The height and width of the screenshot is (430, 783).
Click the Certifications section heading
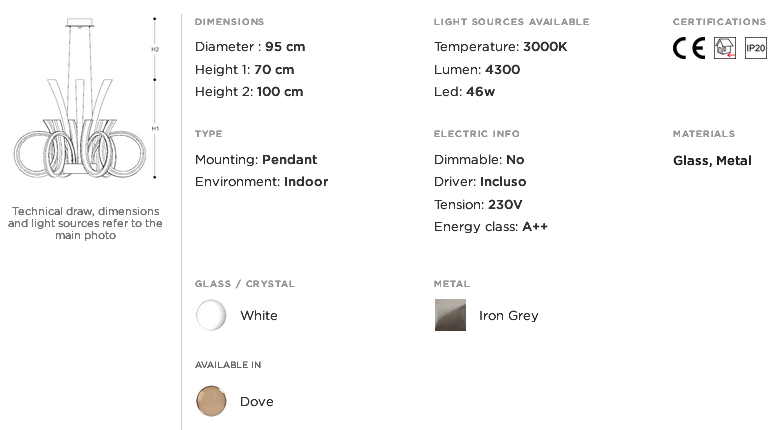(719, 22)
